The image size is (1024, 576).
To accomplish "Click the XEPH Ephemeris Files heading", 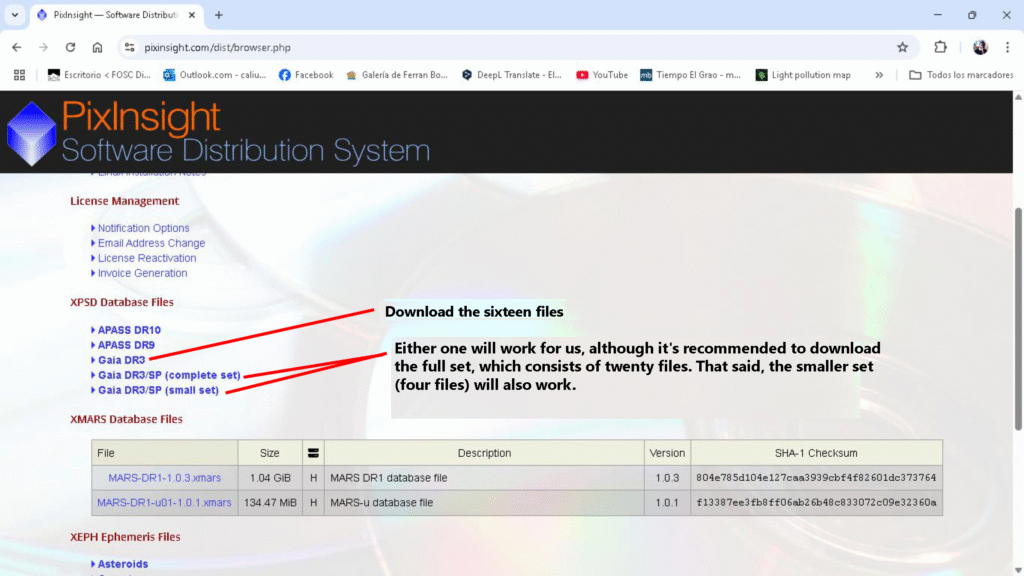I will (125, 537).
